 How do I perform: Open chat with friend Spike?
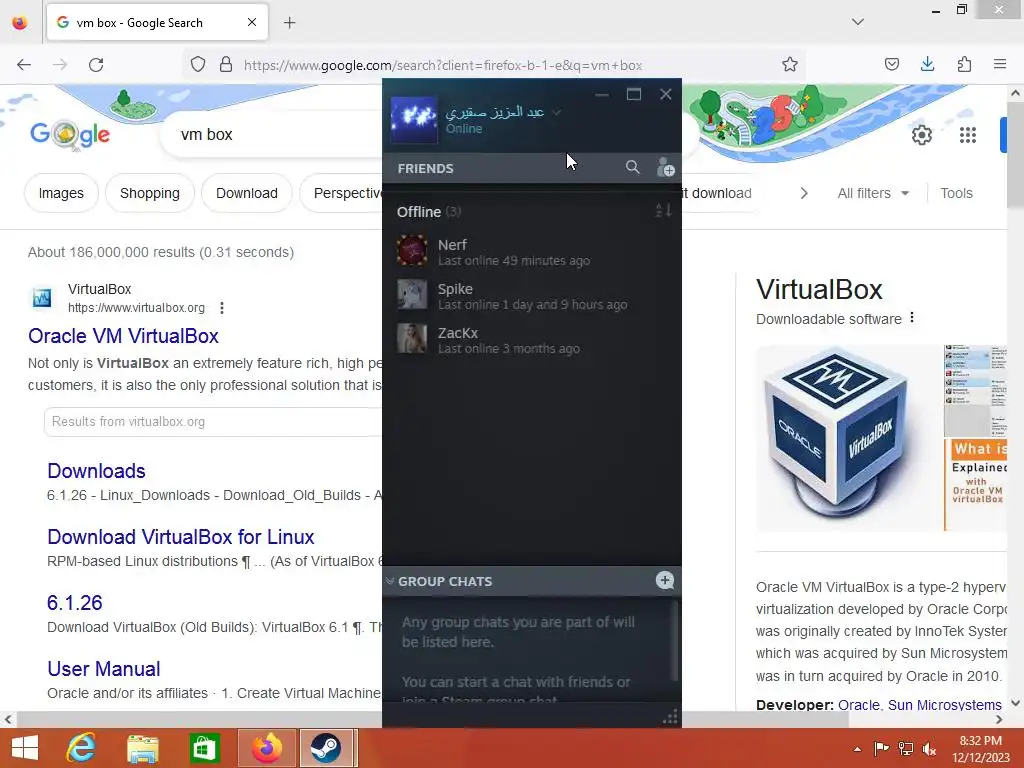coord(532,295)
